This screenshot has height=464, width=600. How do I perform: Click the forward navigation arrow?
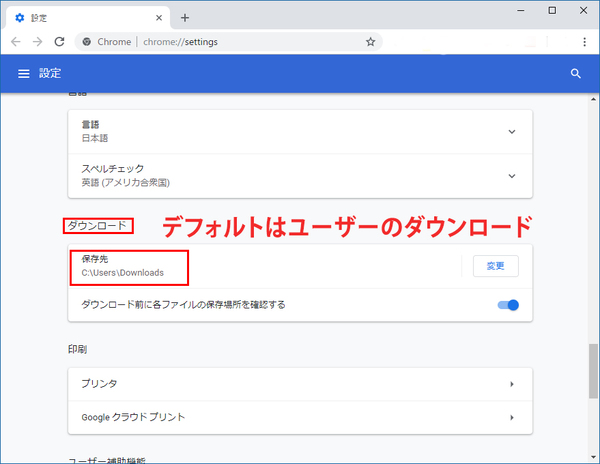(37, 42)
